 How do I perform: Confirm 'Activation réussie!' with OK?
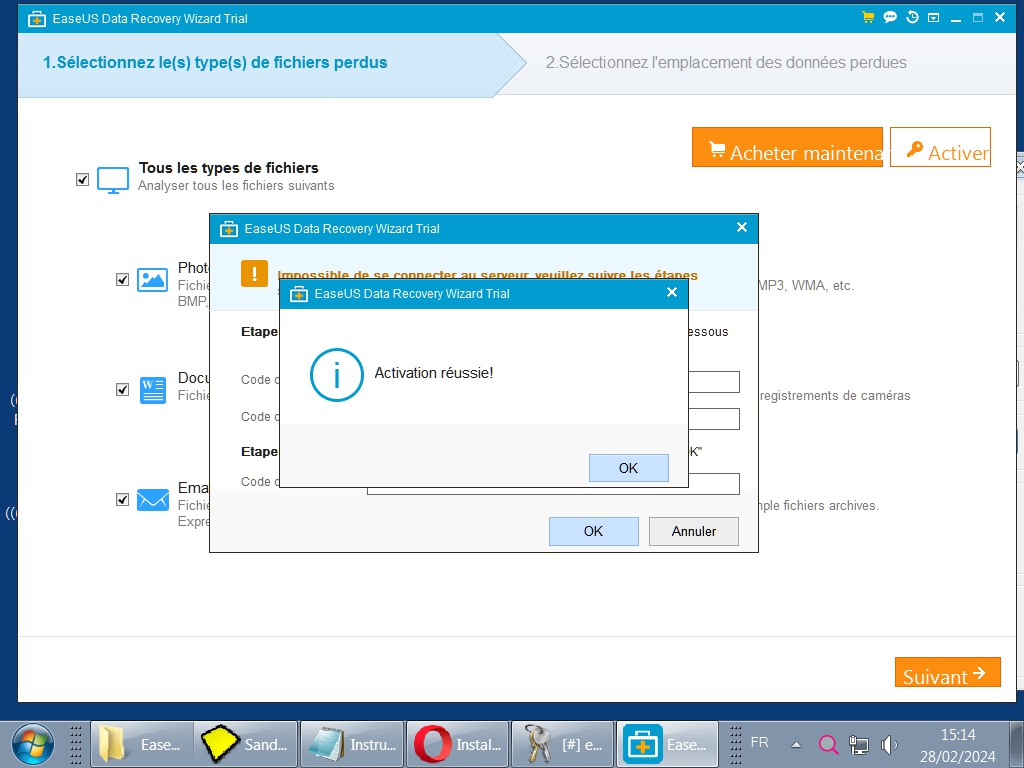628,468
